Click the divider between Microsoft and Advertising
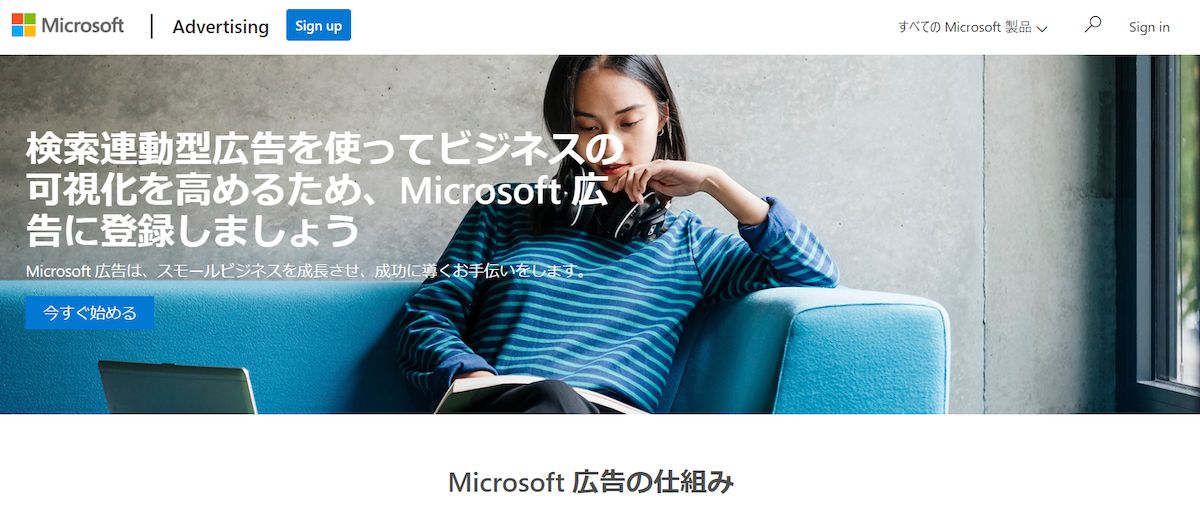The height and width of the screenshot is (532, 1200). coord(152,26)
